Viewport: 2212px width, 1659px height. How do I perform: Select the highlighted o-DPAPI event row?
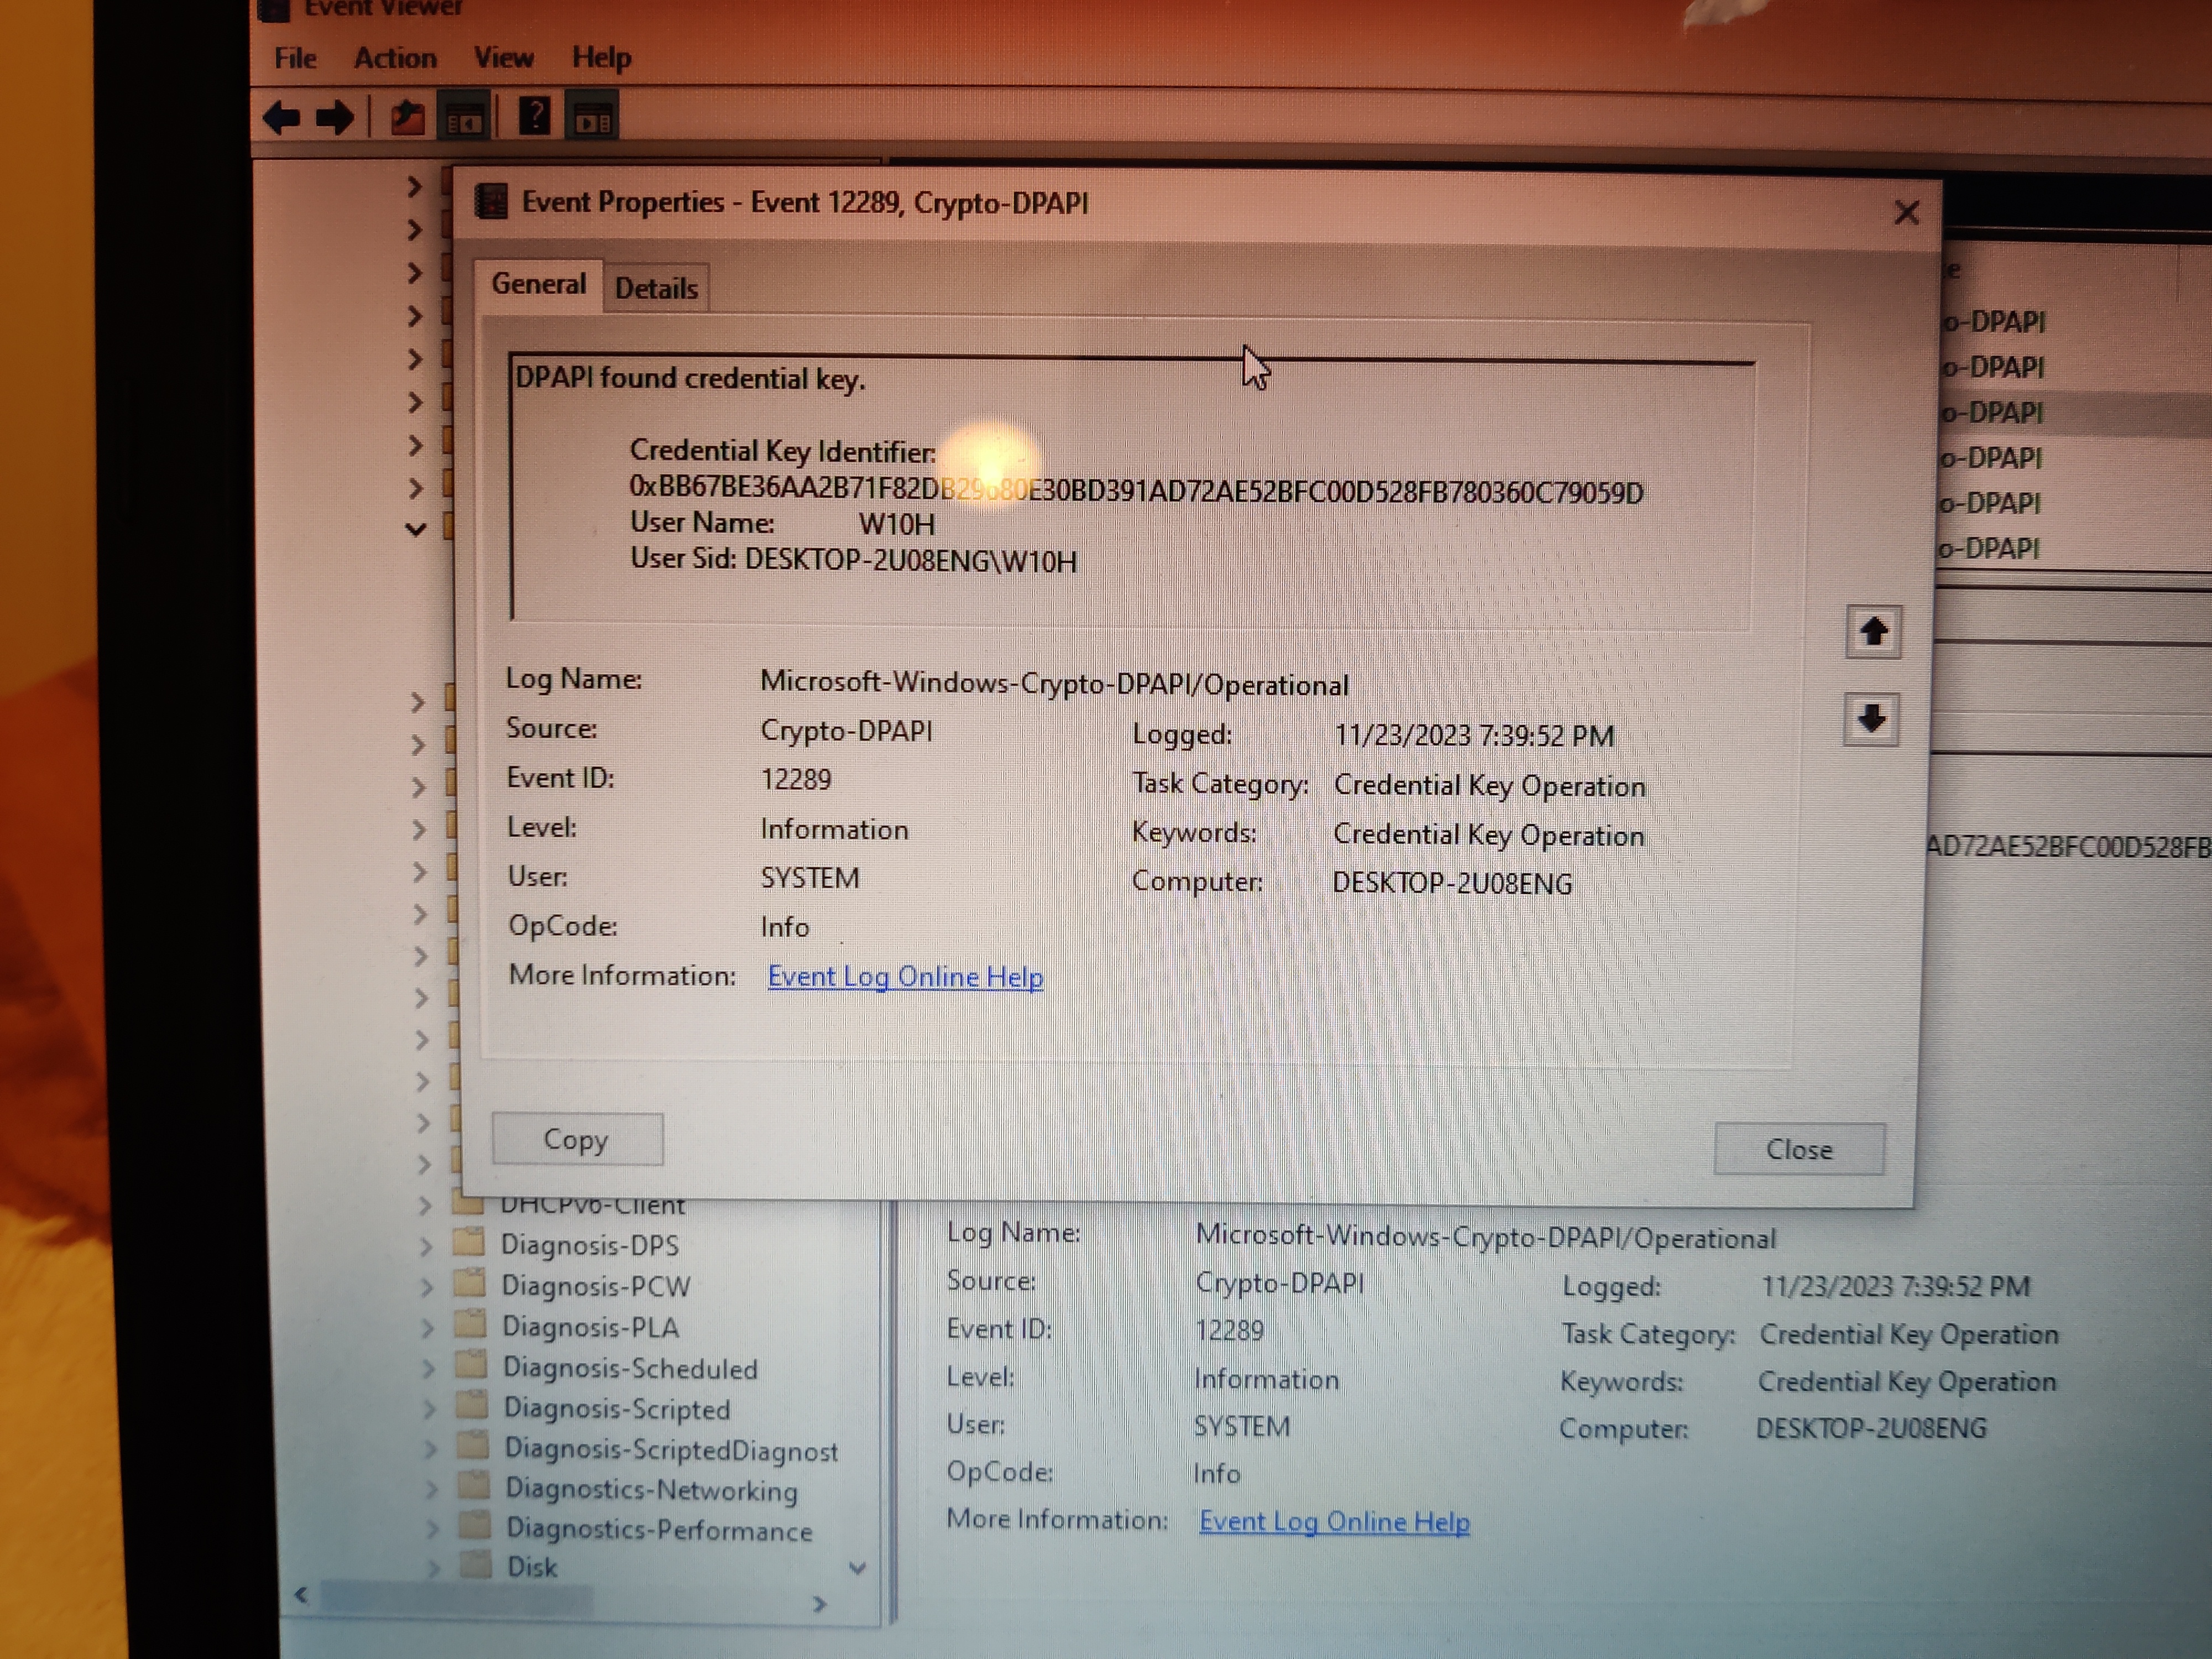(2075, 412)
